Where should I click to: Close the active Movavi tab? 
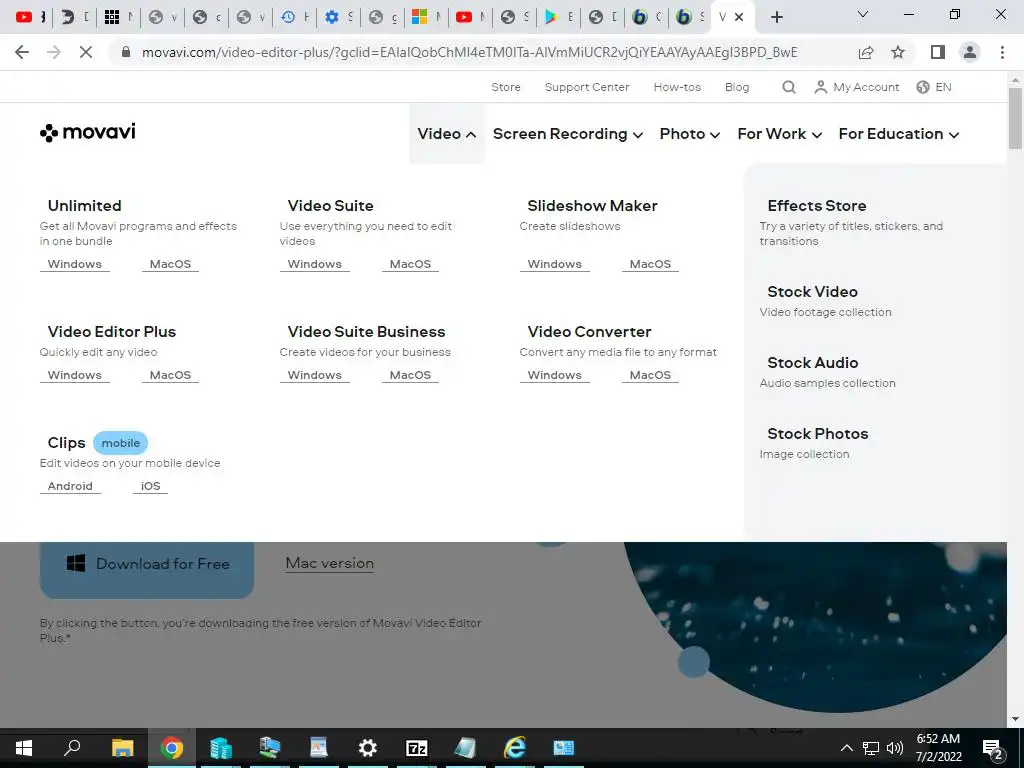[x=739, y=17]
